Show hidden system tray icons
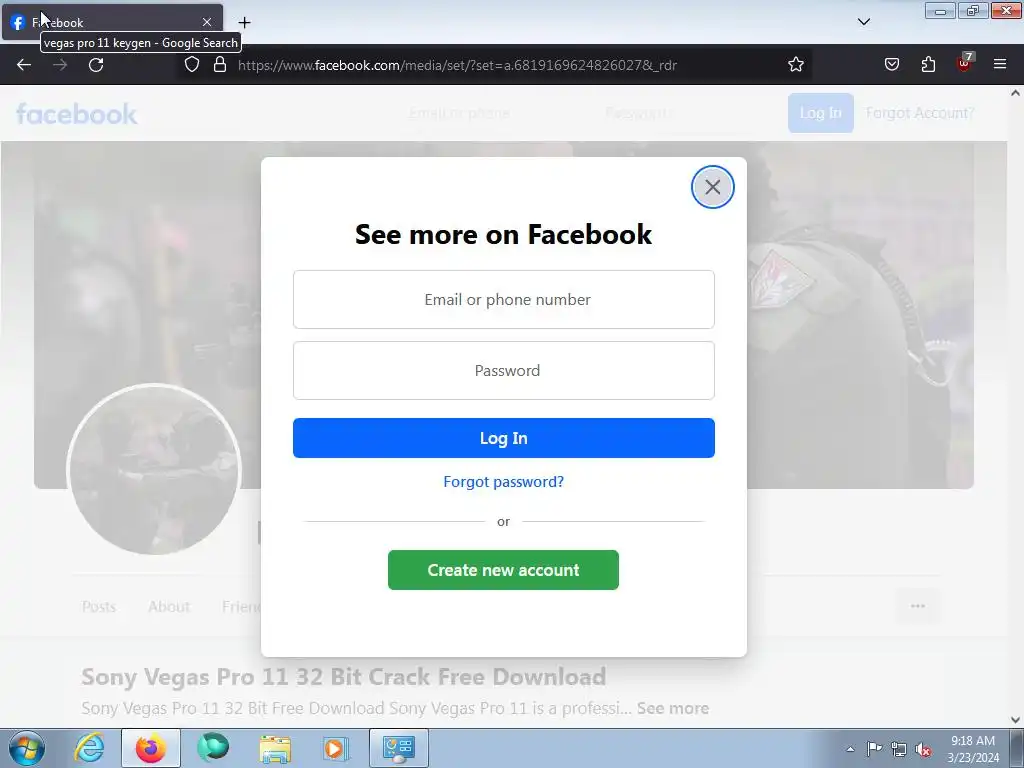Screen dimensions: 1024x768 (x=850, y=749)
